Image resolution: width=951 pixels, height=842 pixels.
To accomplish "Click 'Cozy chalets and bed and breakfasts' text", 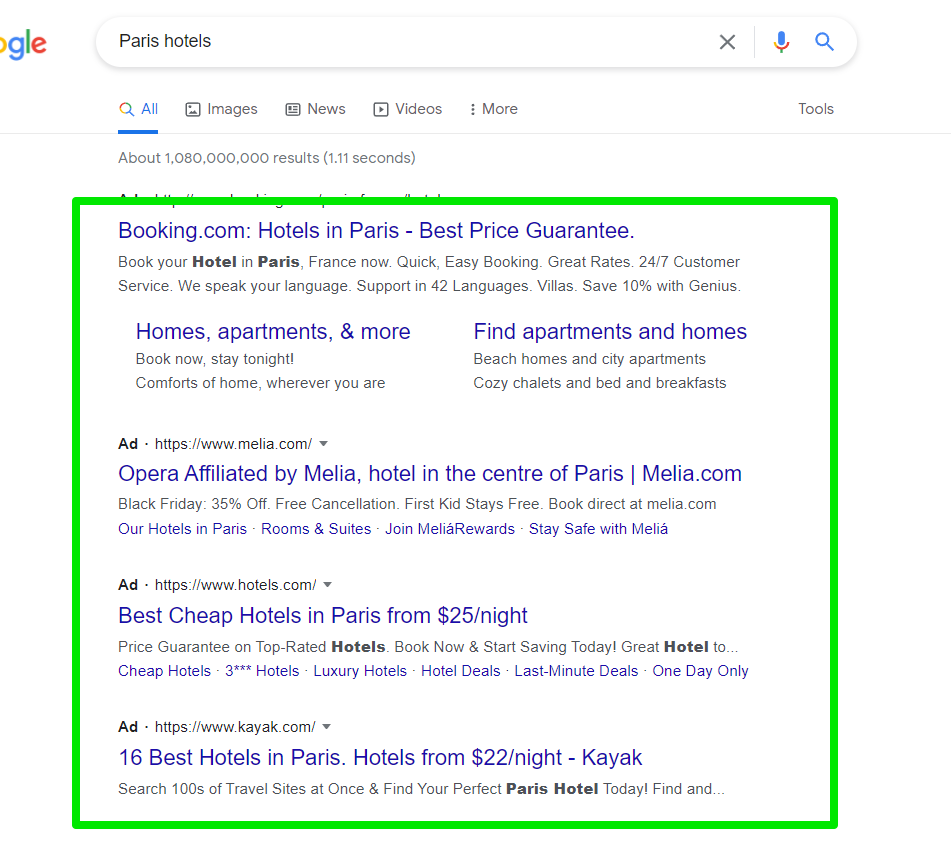I will [x=600, y=383].
